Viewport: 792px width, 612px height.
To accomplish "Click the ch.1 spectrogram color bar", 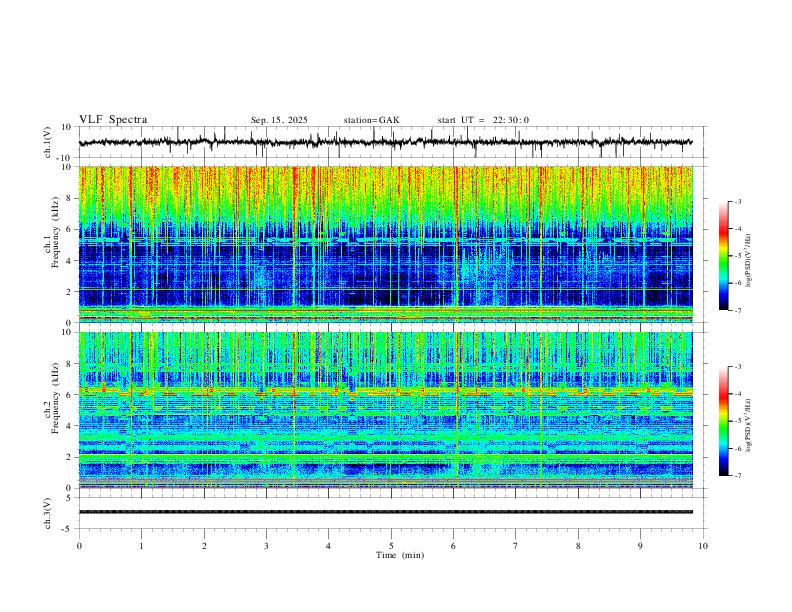I will point(724,256).
